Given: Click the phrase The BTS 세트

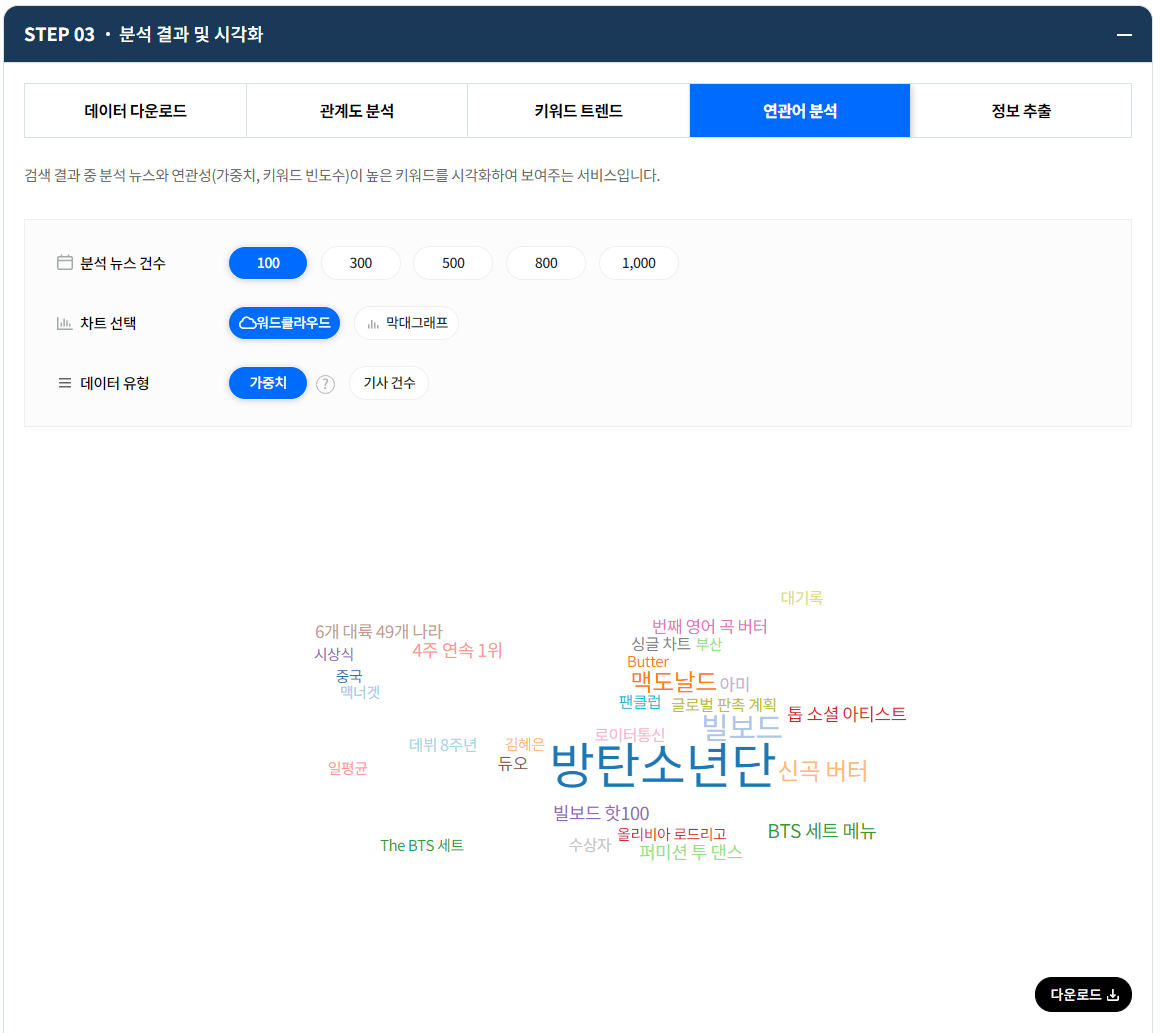Looking at the screenshot, I should (x=421, y=846).
